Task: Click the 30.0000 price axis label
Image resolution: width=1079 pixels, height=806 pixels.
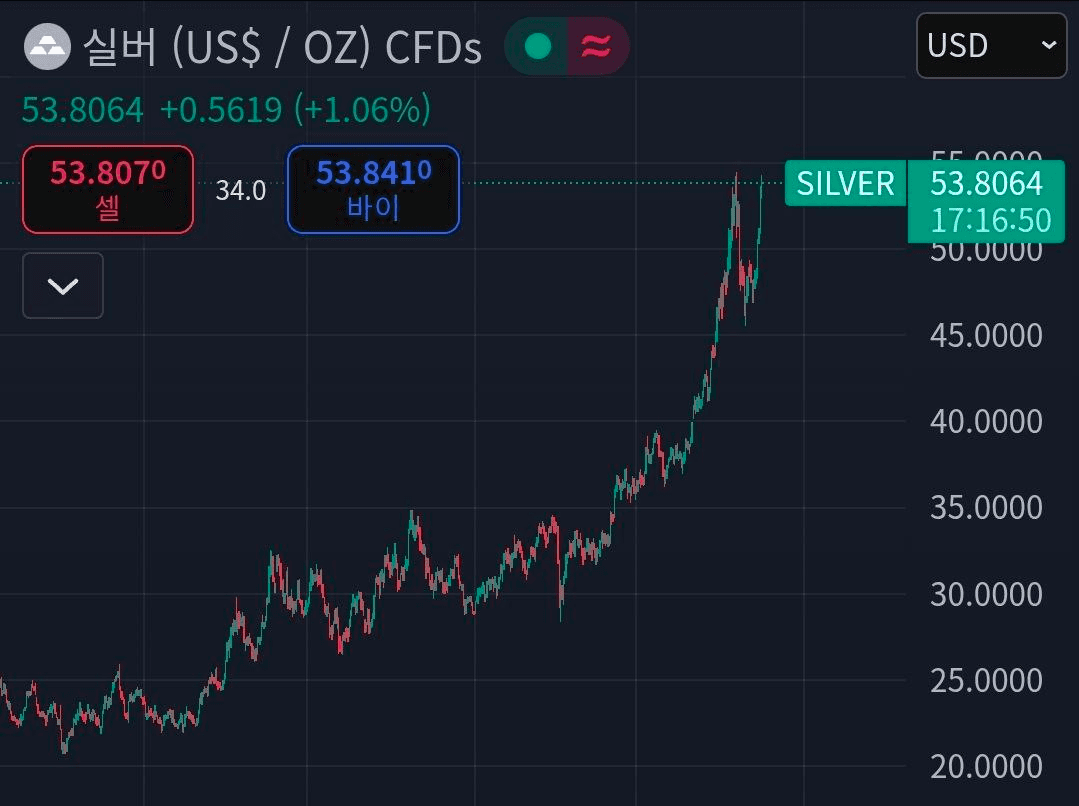Action: click(986, 594)
